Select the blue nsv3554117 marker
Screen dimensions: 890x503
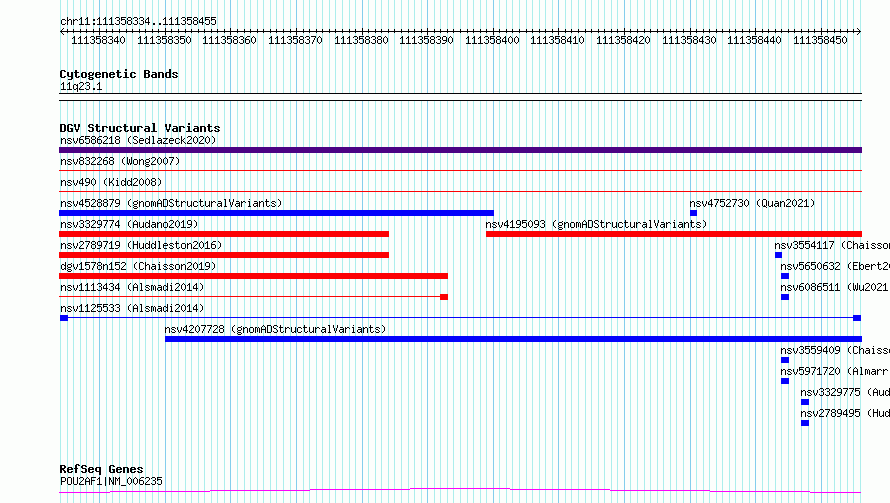coord(779,255)
